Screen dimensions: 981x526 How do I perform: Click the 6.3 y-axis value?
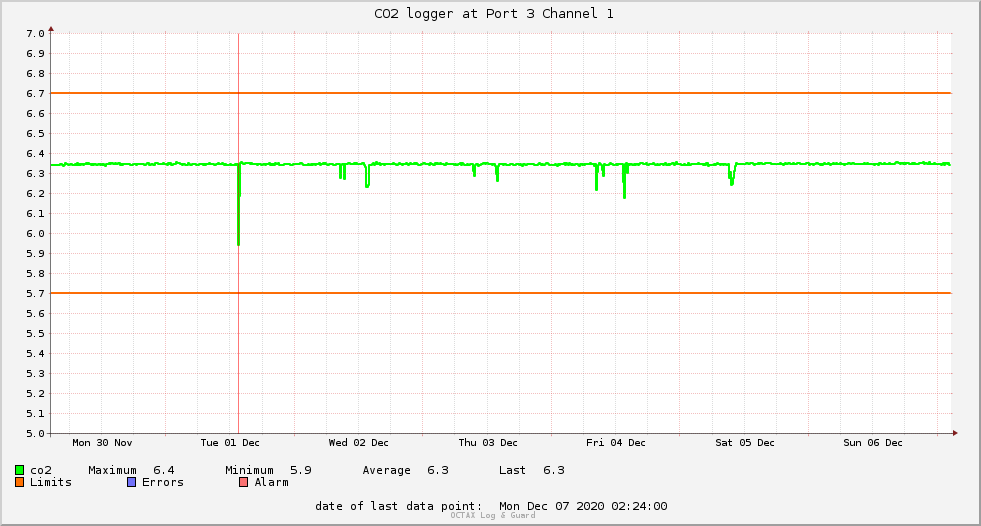35,174
